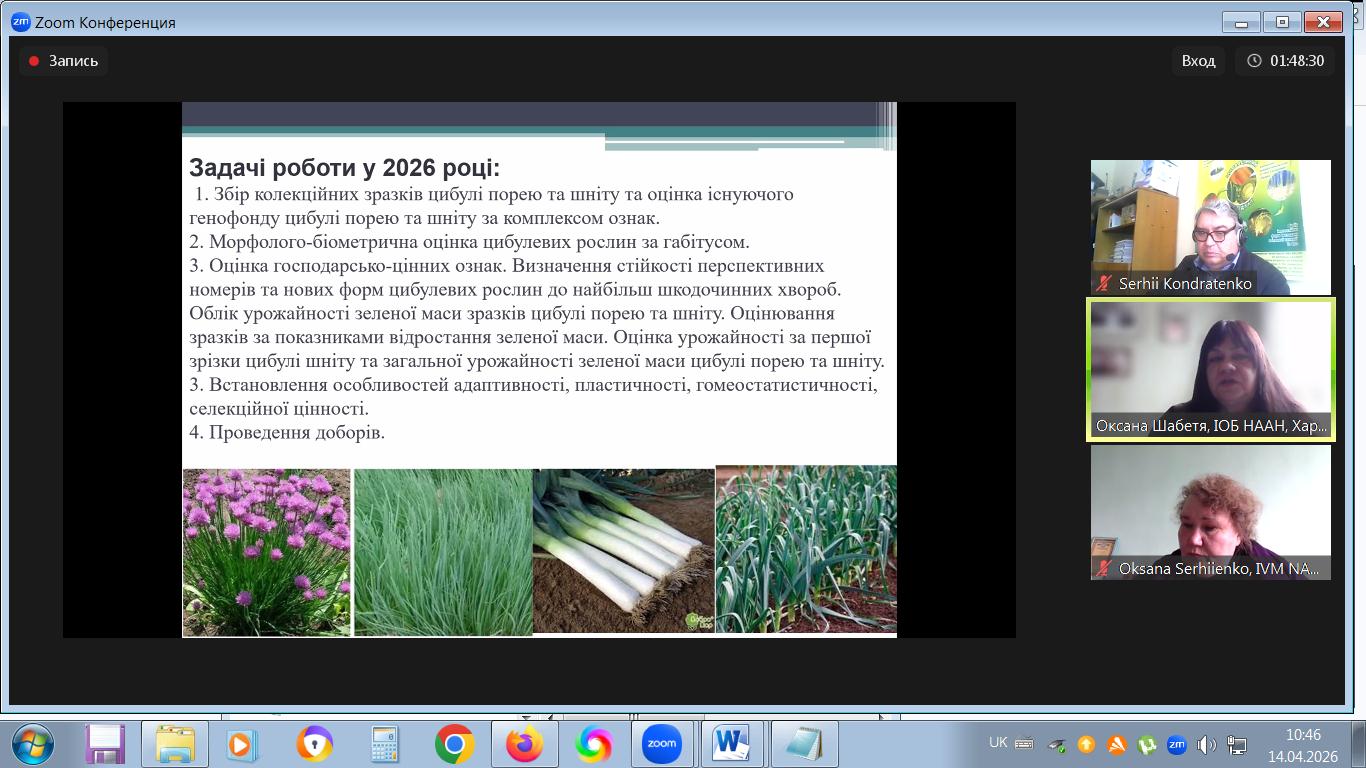
Task: Open Windows Explorer folder icon in taskbar
Action: (175, 744)
